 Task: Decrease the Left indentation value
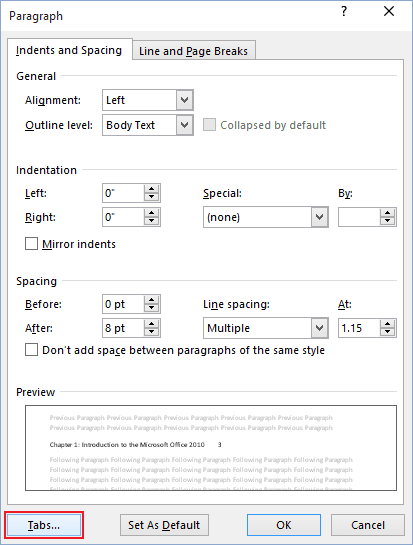(x=152, y=197)
